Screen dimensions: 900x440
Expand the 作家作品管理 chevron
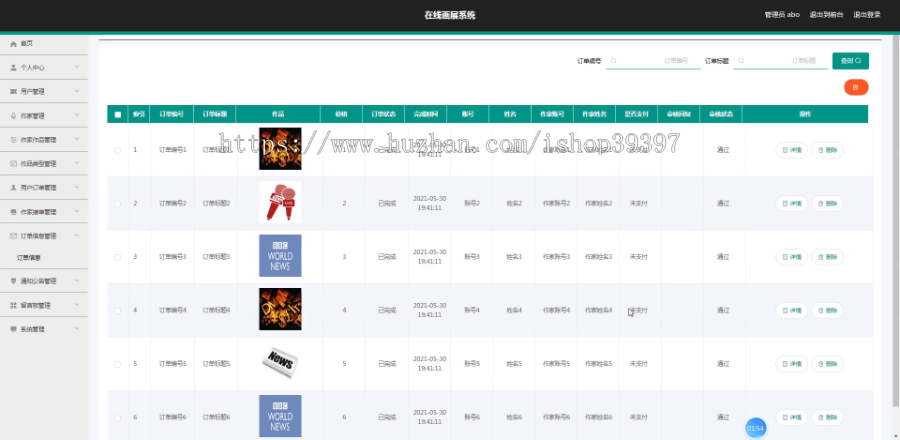[x=77, y=139]
